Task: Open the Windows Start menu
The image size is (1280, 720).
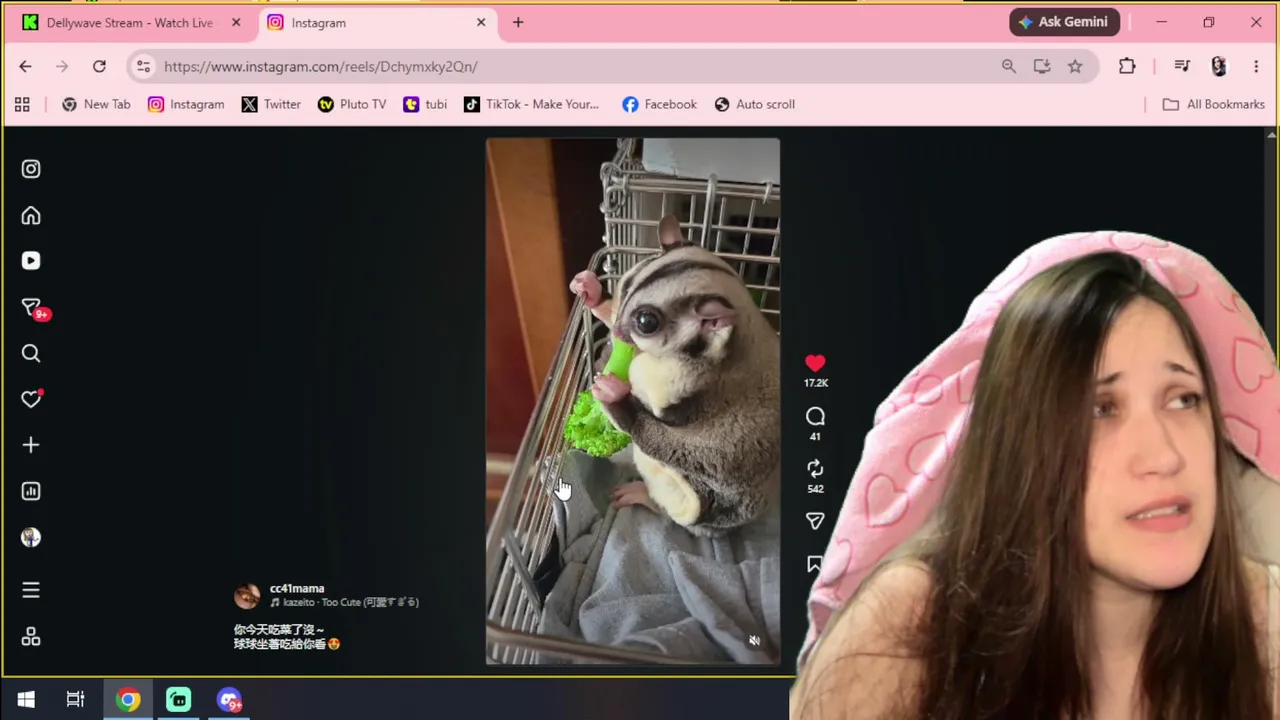Action: pyautogui.click(x=26, y=700)
